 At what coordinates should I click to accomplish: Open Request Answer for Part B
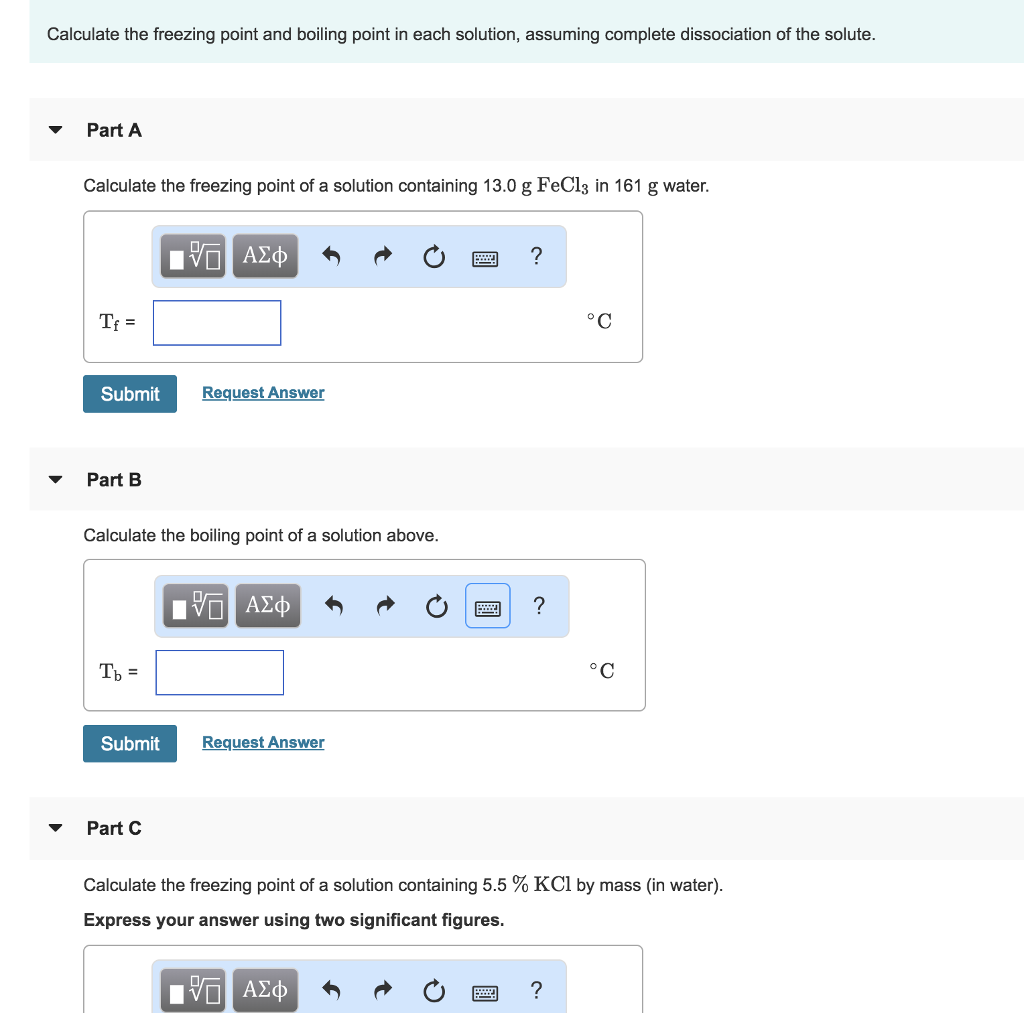pos(262,742)
